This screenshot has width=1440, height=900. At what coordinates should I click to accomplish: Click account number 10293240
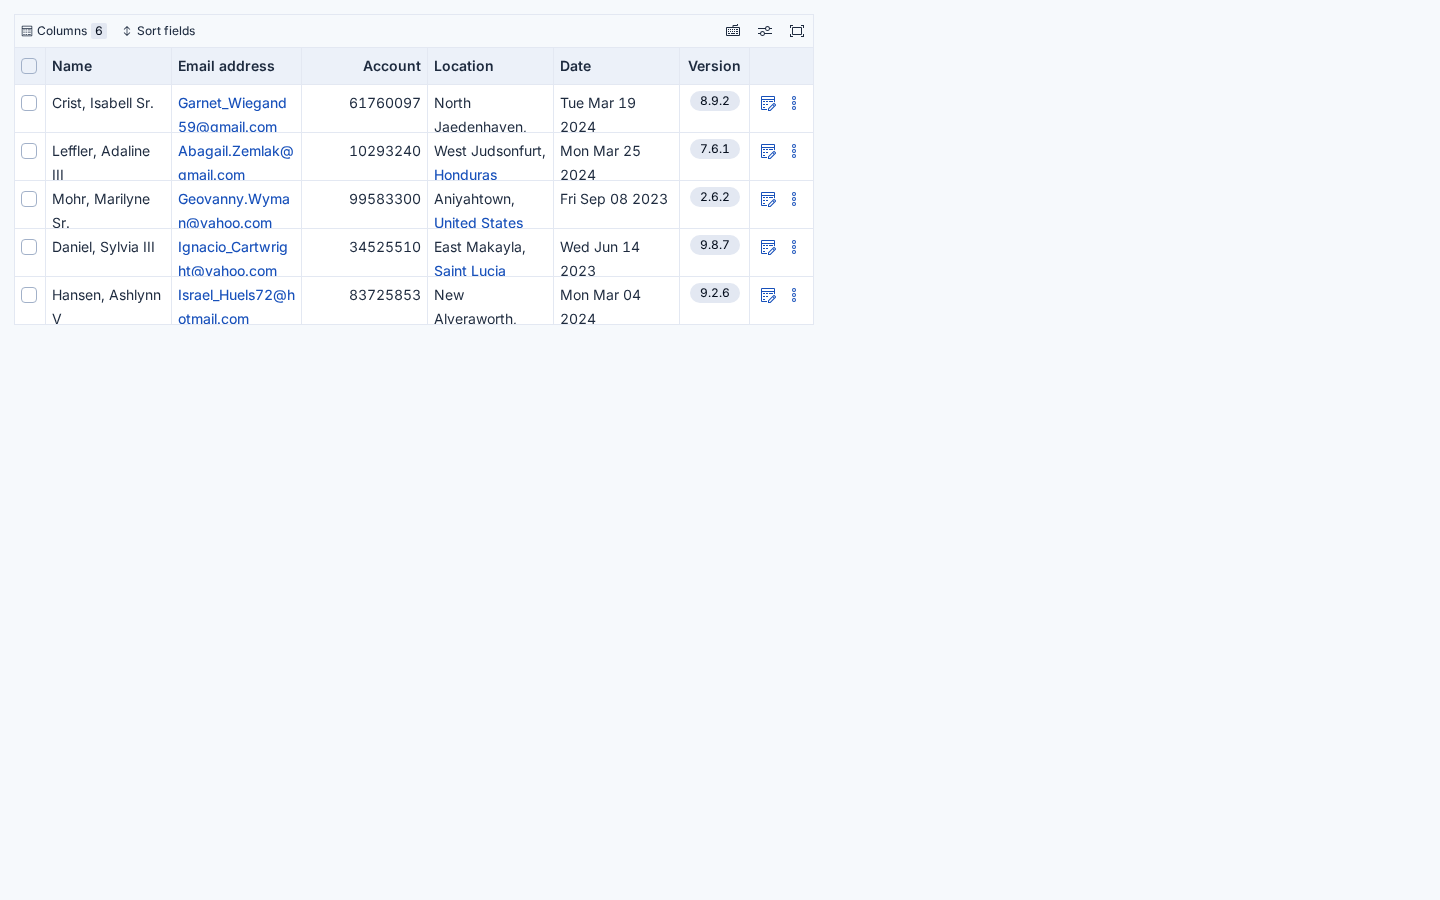(x=385, y=151)
